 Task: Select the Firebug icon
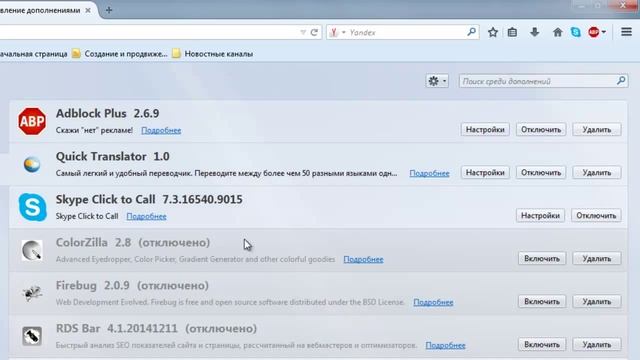32,293
